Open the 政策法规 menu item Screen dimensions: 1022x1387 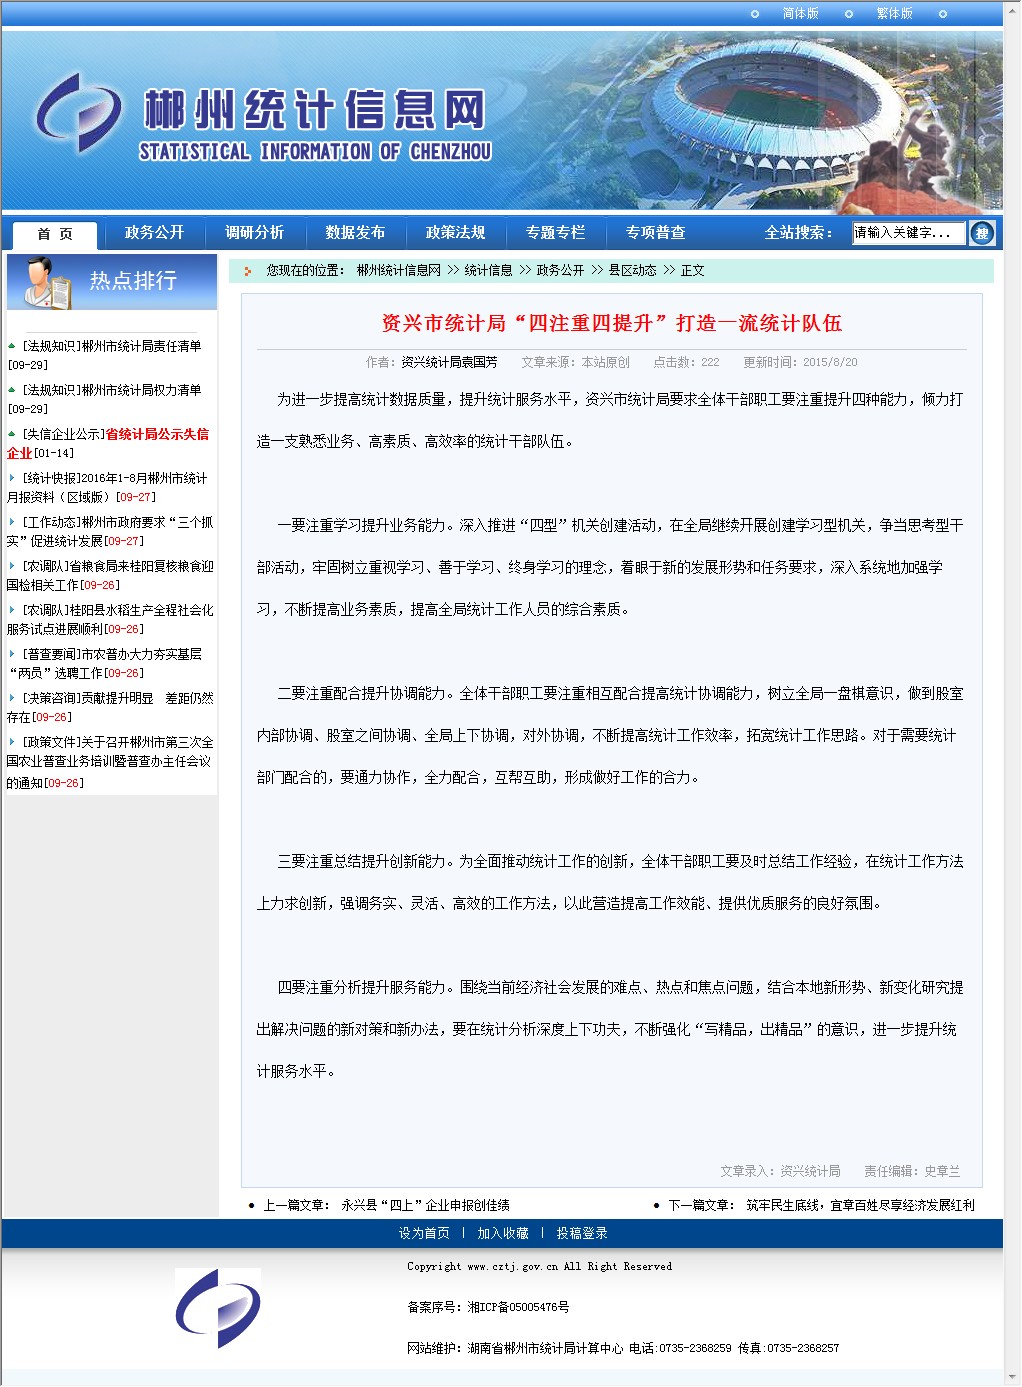[x=455, y=233]
